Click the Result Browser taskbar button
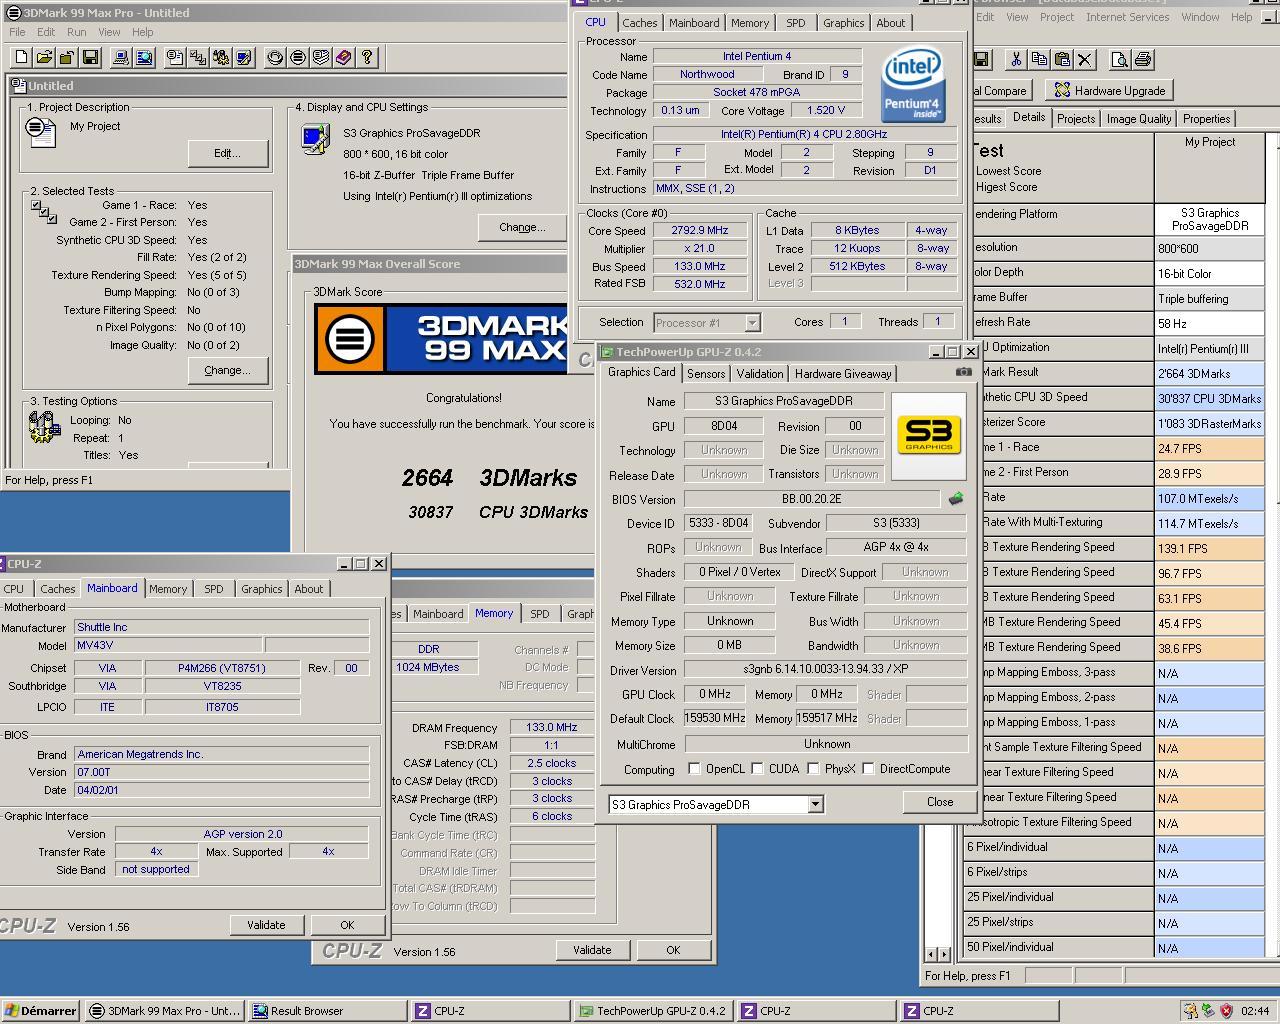 (x=327, y=1011)
